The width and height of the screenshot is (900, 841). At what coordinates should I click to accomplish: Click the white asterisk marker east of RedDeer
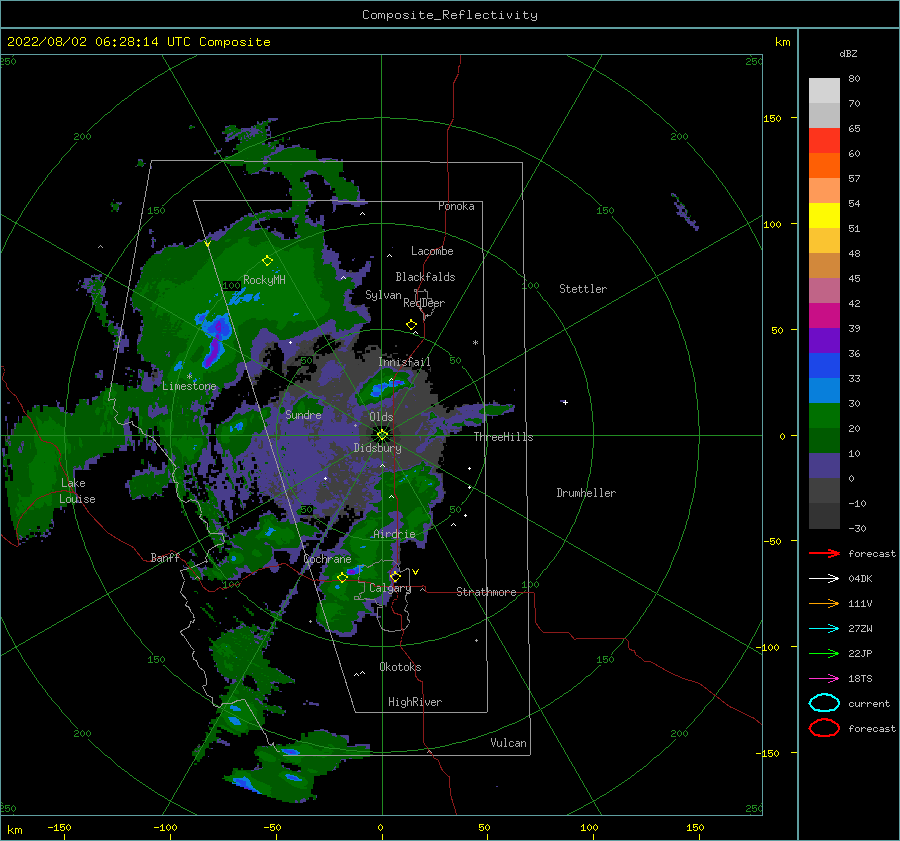(x=475, y=343)
